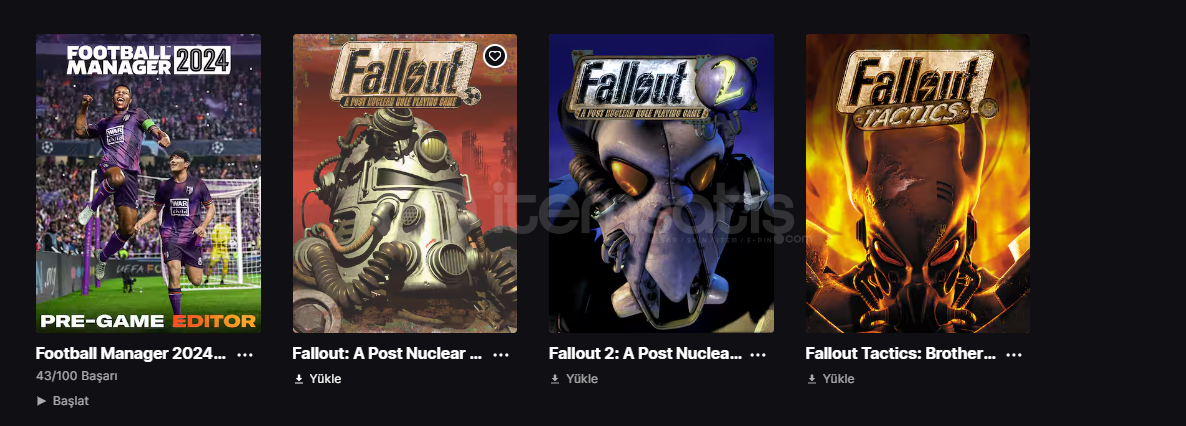Install Fallout 2 with the Yükle text
The height and width of the screenshot is (426, 1186).
click(582, 378)
